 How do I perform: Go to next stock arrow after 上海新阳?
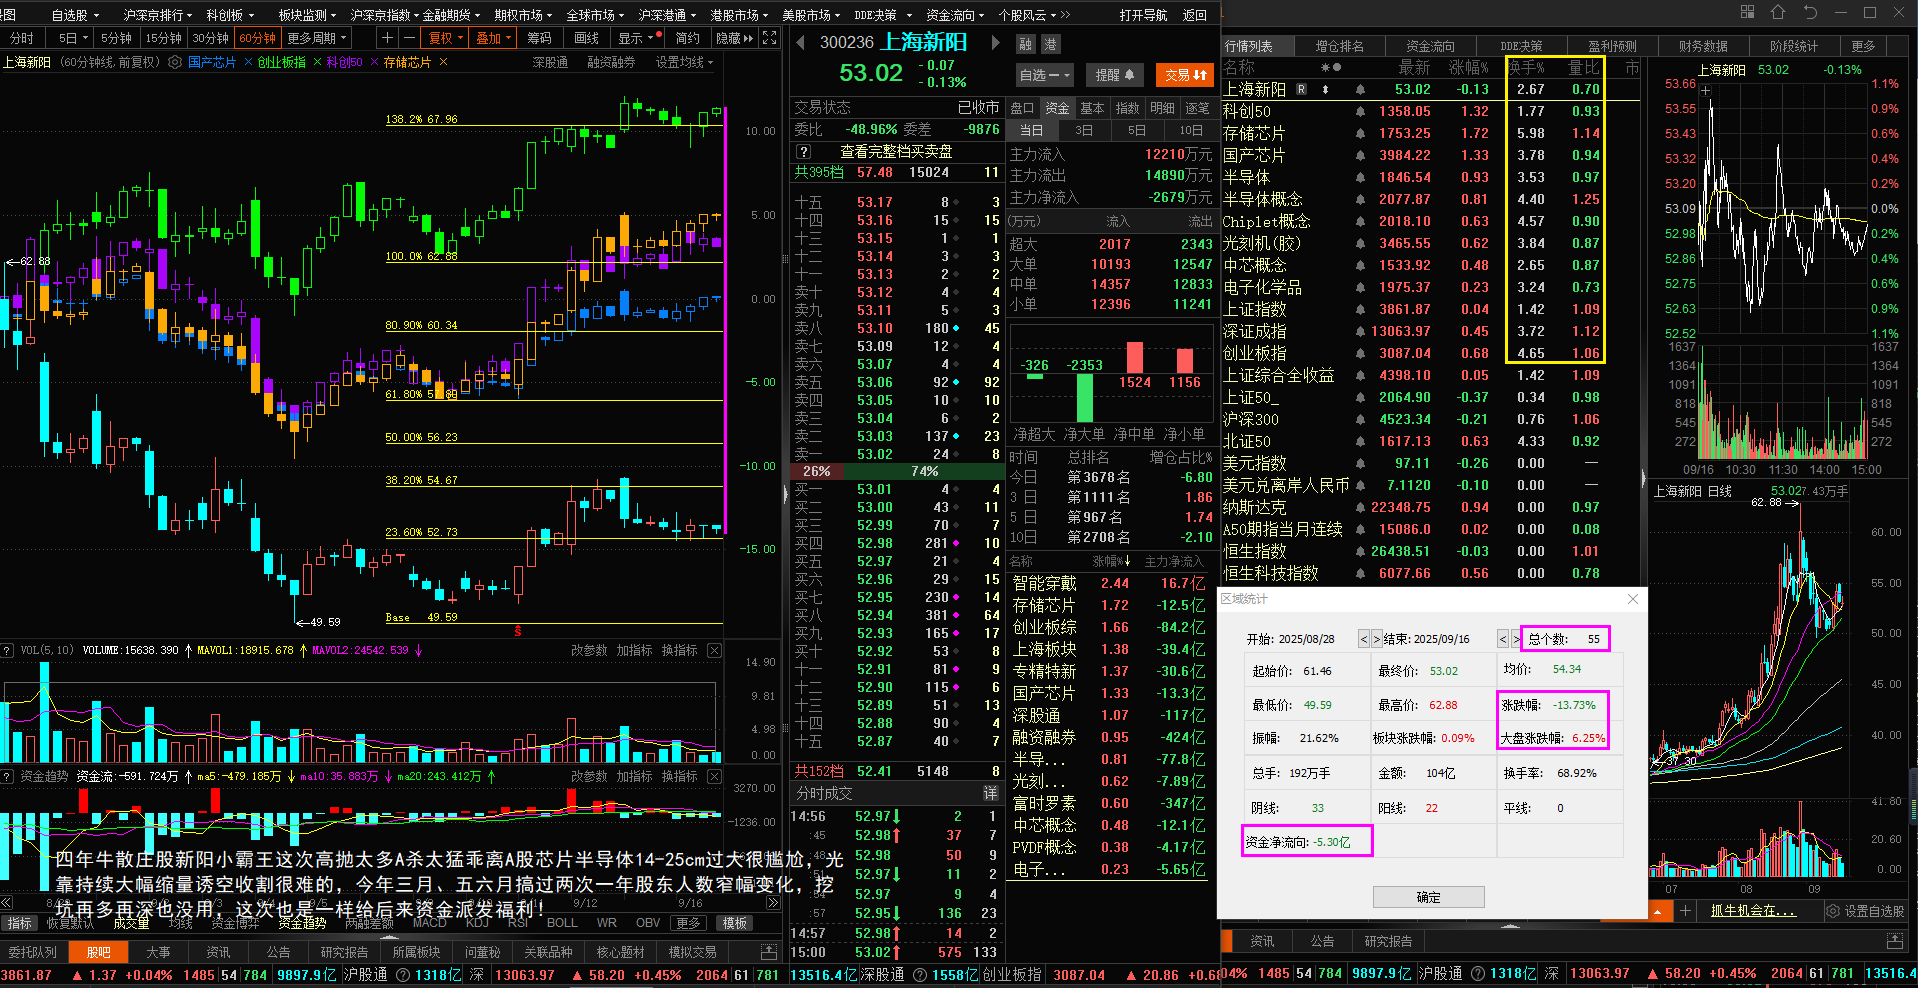995,43
